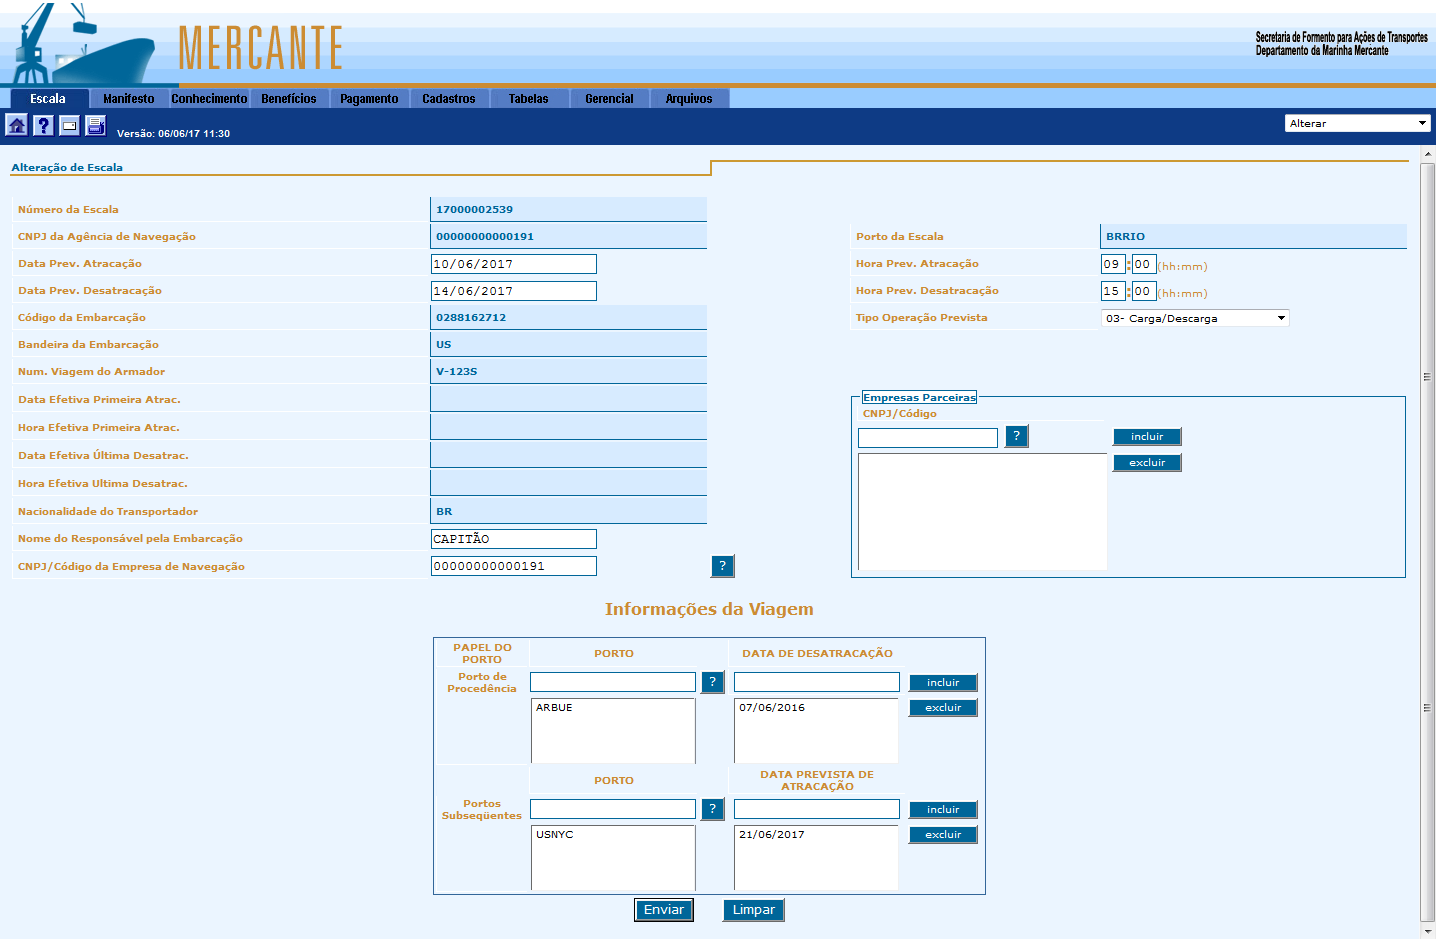This screenshot has height=939, width=1436.
Task: Click excluir for Porto de Procedência
Action: (x=943, y=708)
